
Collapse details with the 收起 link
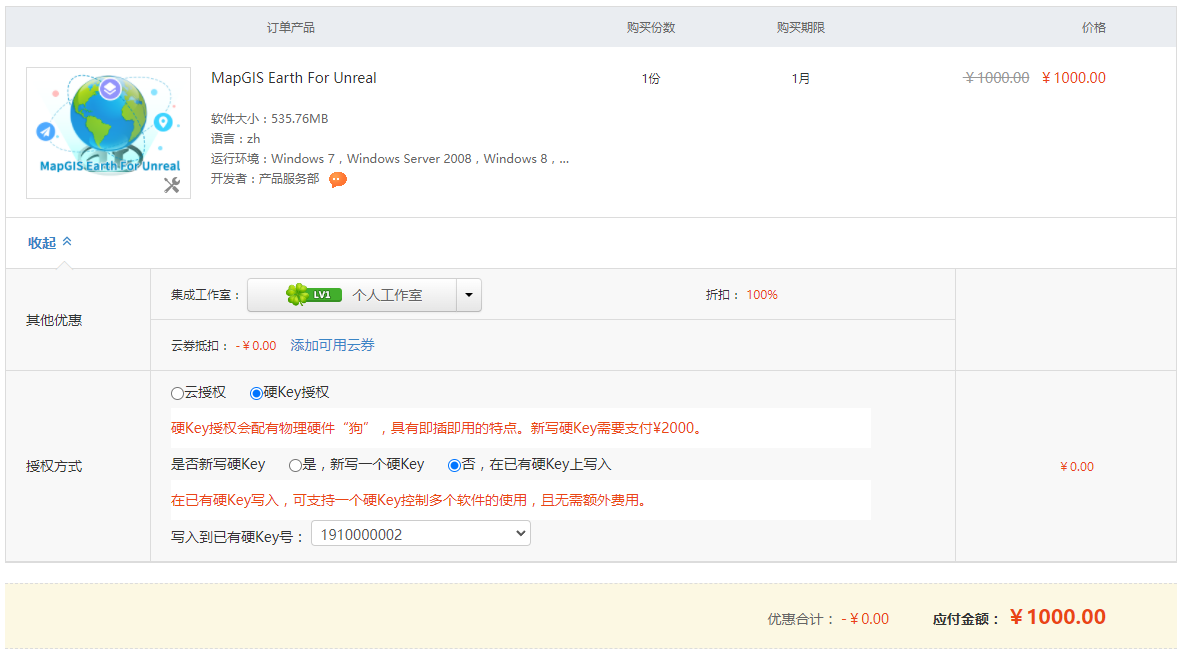(50, 242)
